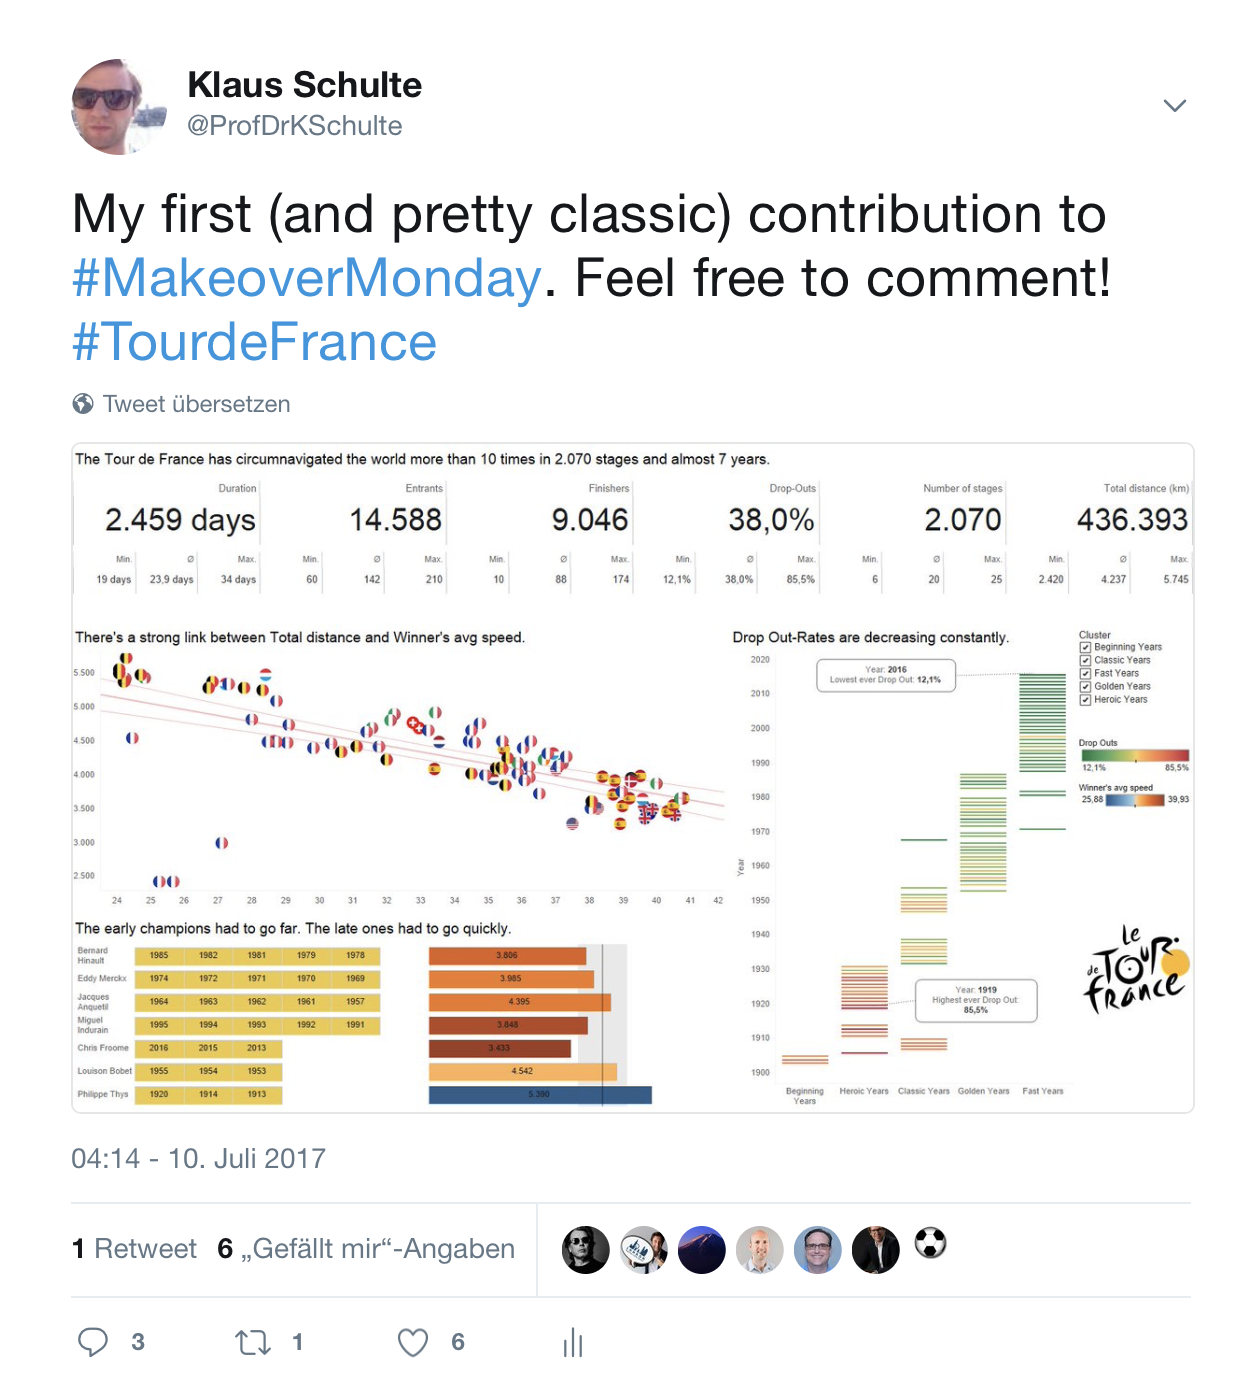The height and width of the screenshot is (1392, 1240).
Task: Open the #TourdeFrance hashtag link
Action: pos(255,342)
